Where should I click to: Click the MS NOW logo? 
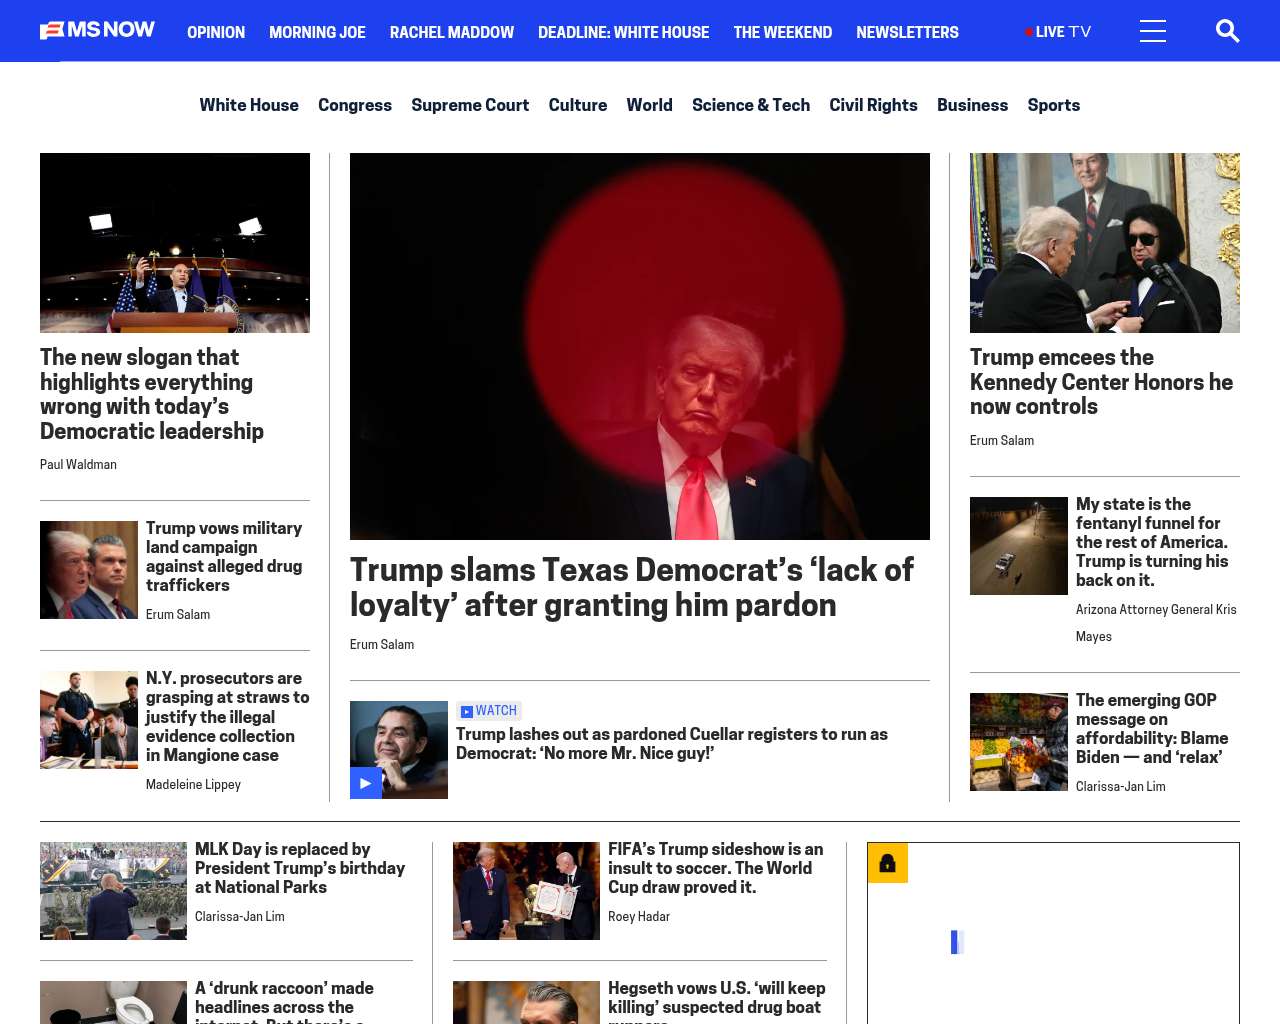click(x=97, y=30)
